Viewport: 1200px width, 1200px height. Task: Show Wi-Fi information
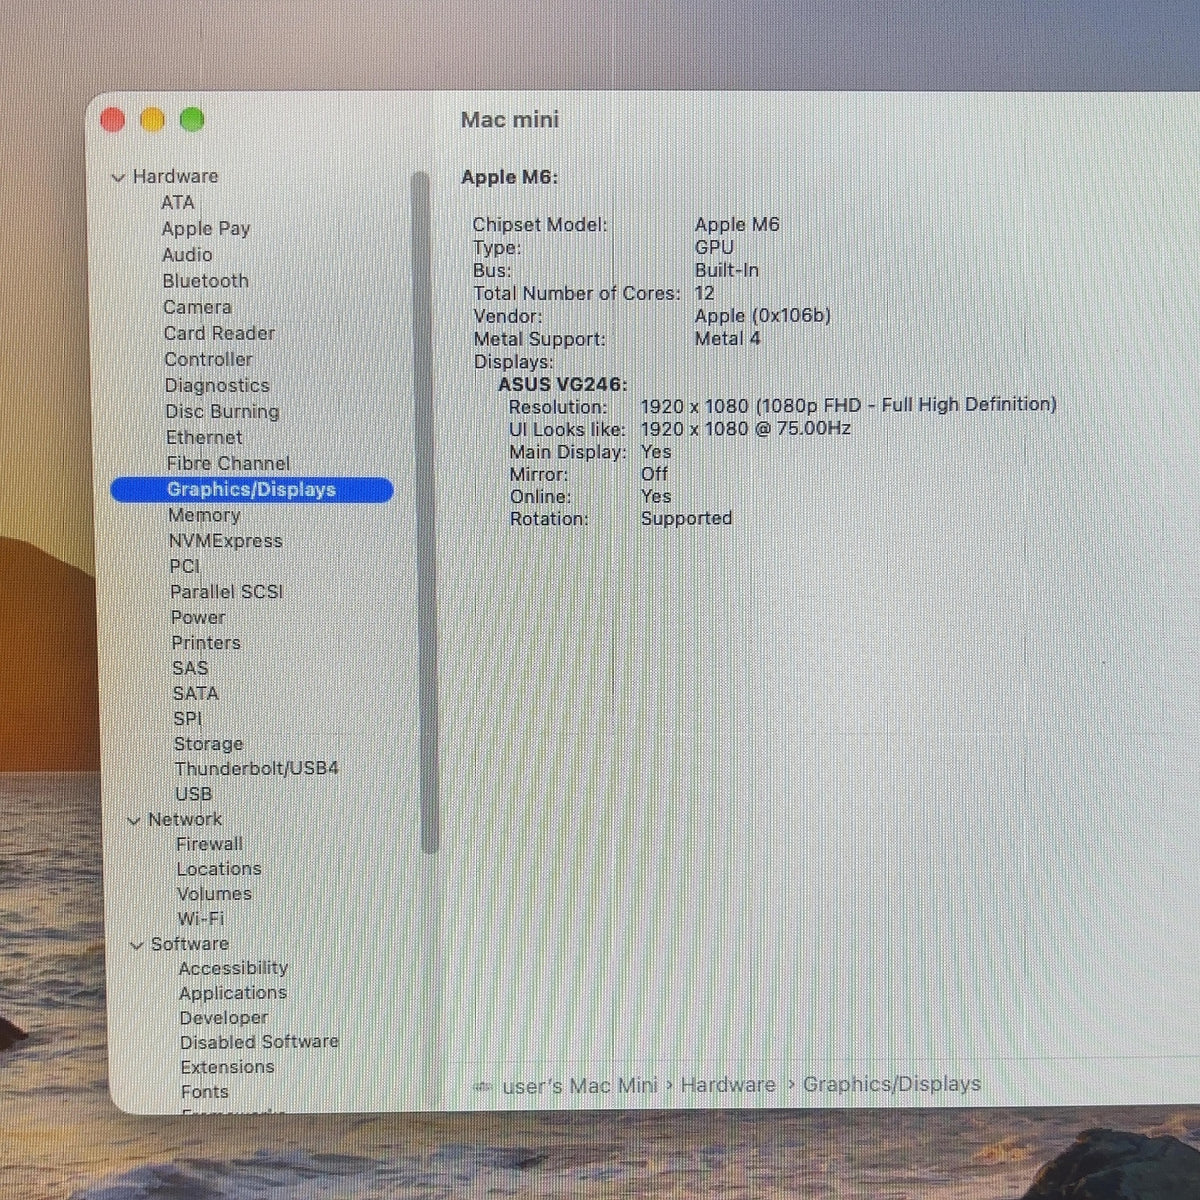pyautogui.click(x=201, y=918)
